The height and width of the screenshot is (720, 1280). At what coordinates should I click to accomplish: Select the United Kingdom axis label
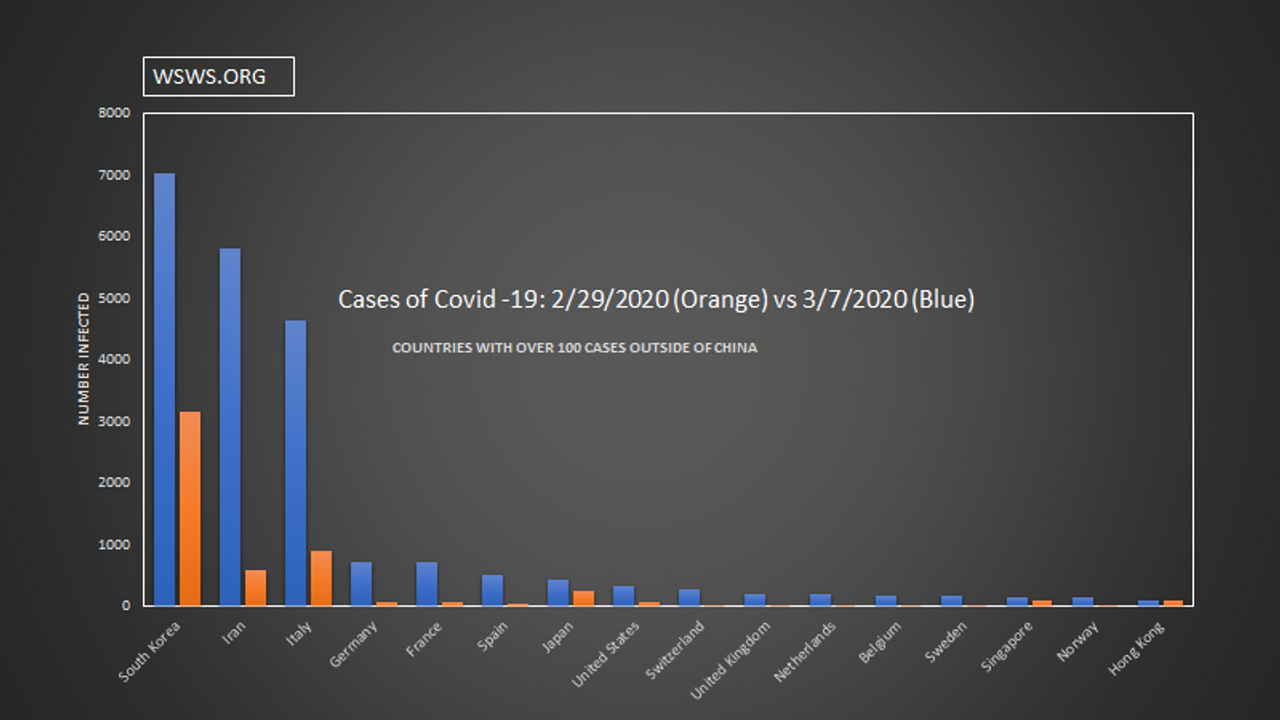tap(732, 658)
